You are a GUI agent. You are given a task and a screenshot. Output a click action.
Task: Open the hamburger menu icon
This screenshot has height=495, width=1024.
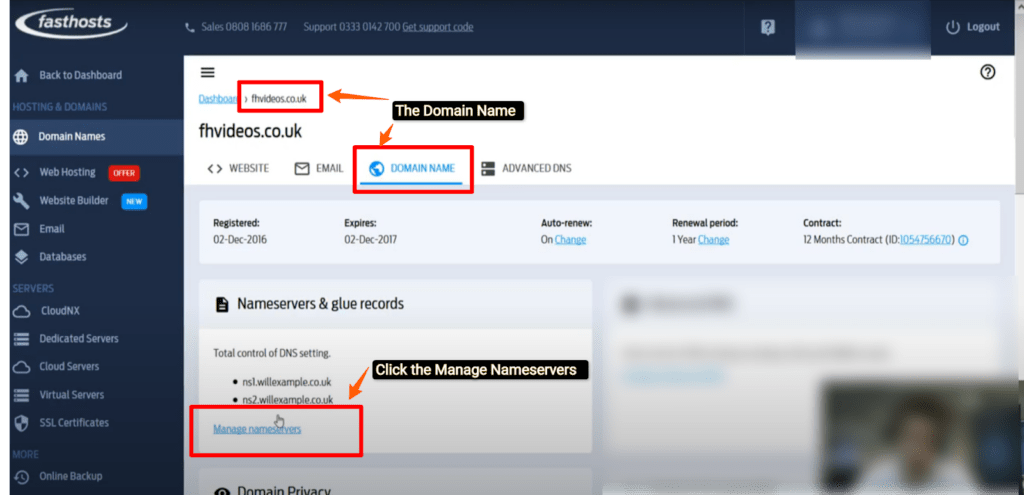208,72
